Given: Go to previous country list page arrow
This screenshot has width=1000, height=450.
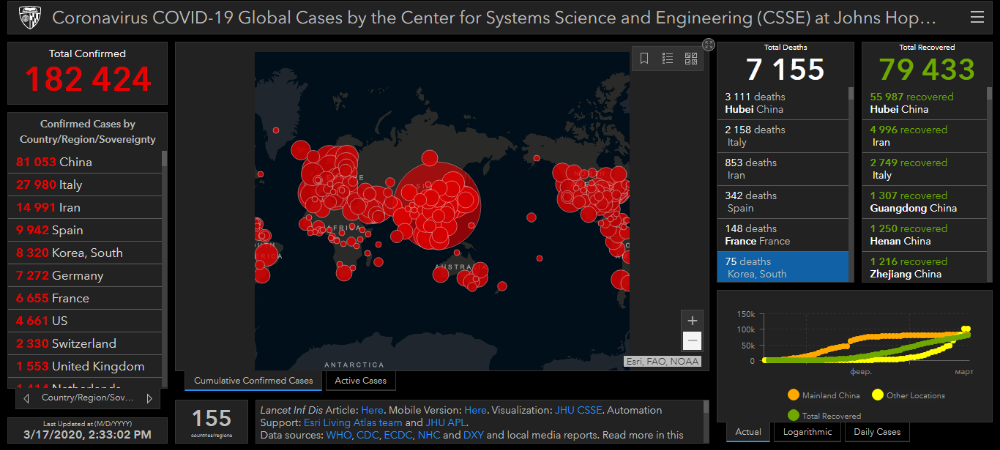Looking at the screenshot, I should [x=26, y=398].
